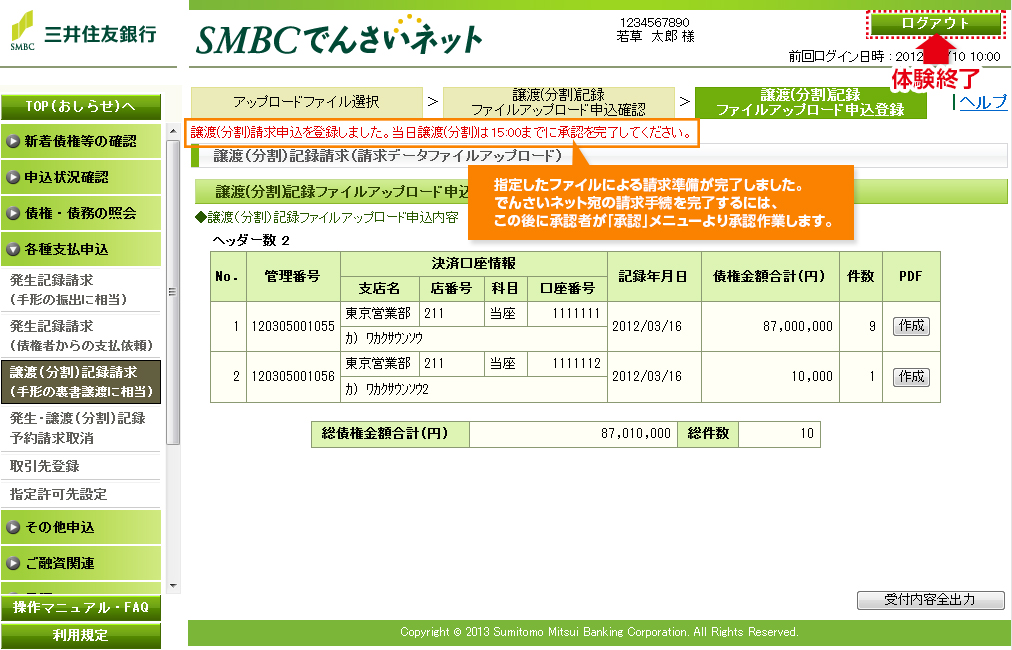Expand その他申込 menu section
Screen dimensions: 1012x650
coord(81,527)
